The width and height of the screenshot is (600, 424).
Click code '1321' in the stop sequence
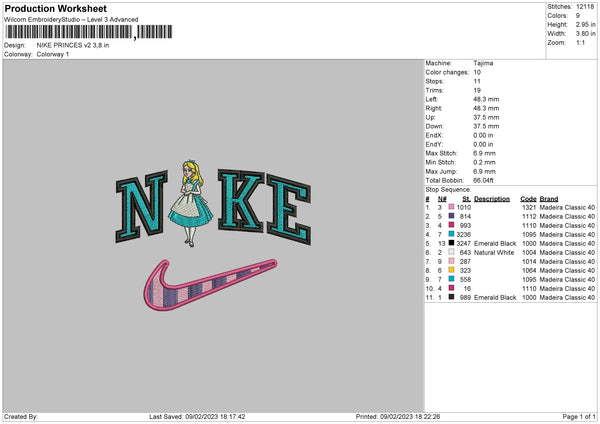[x=529, y=207]
